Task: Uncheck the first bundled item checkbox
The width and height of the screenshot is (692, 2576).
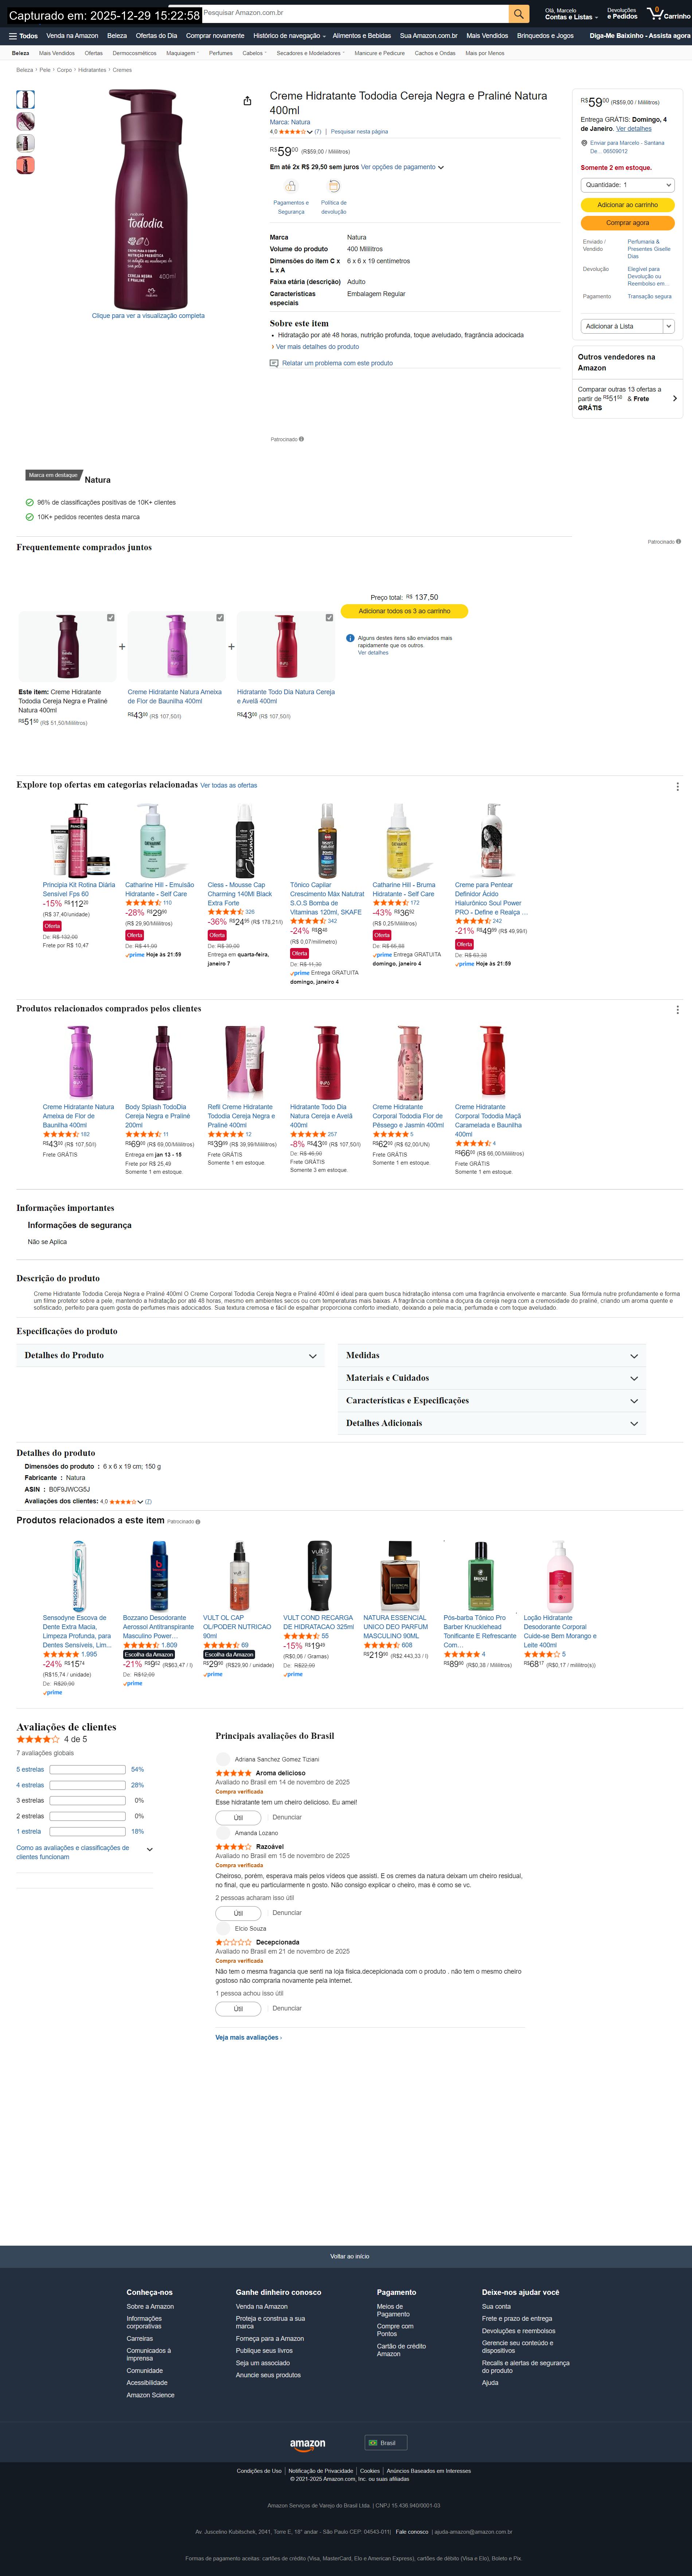Action: tap(111, 618)
